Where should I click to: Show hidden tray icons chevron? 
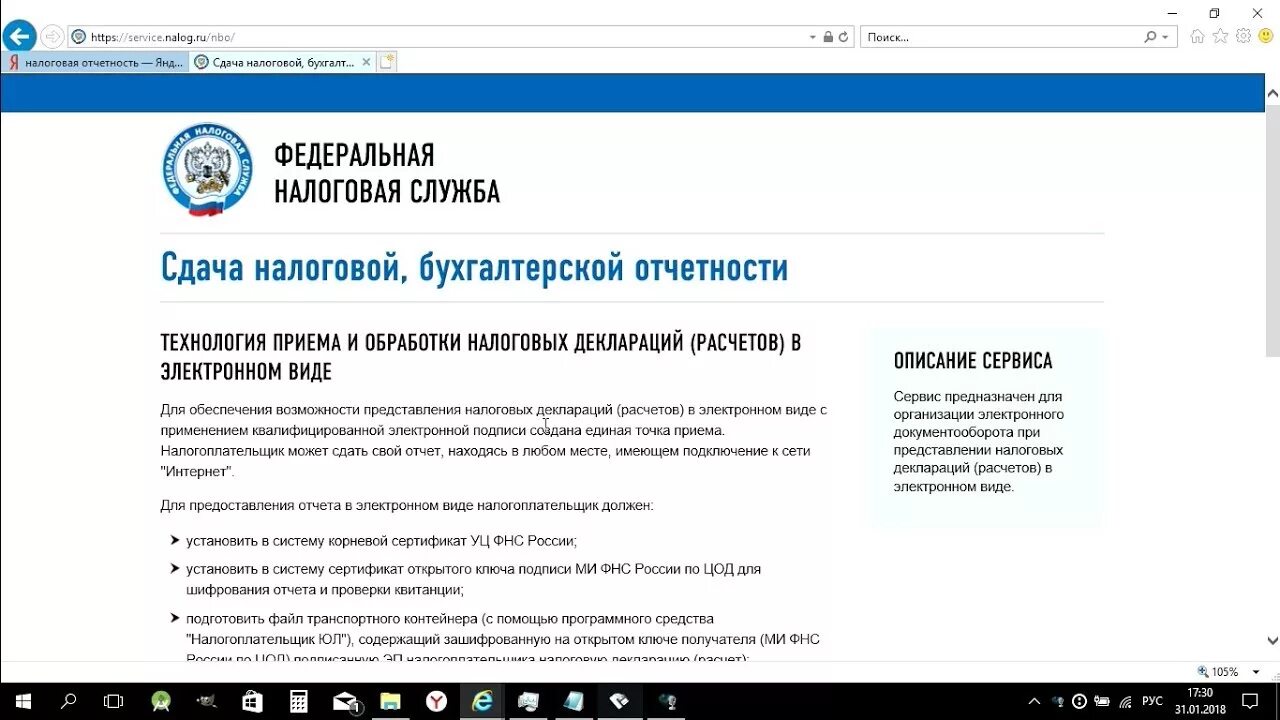pos(1034,701)
